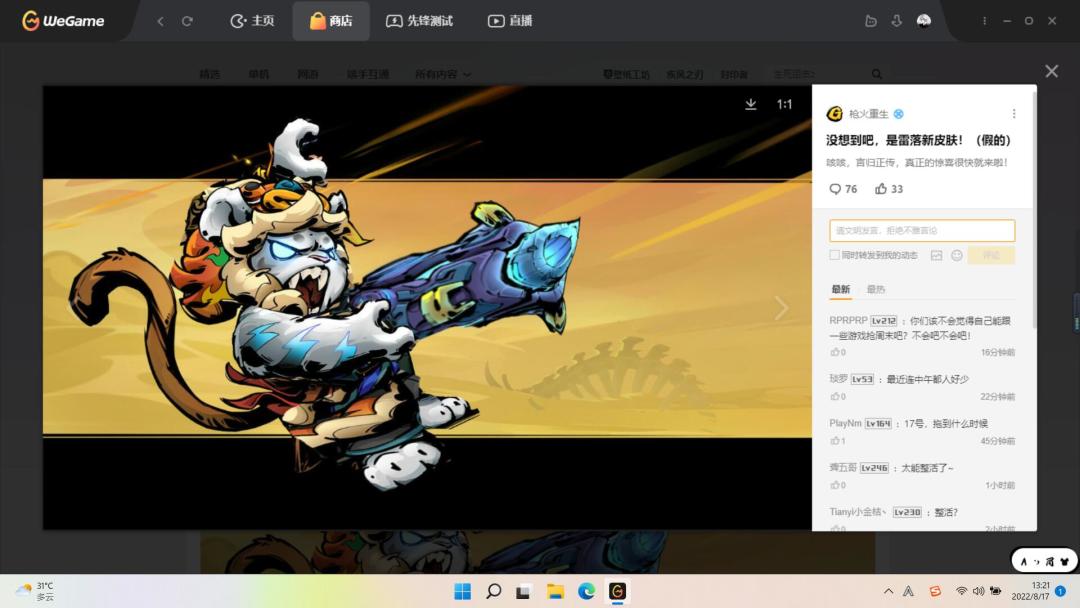Submit with the yellow 评论 button
1080x608 pixels.
pos(991,255)
